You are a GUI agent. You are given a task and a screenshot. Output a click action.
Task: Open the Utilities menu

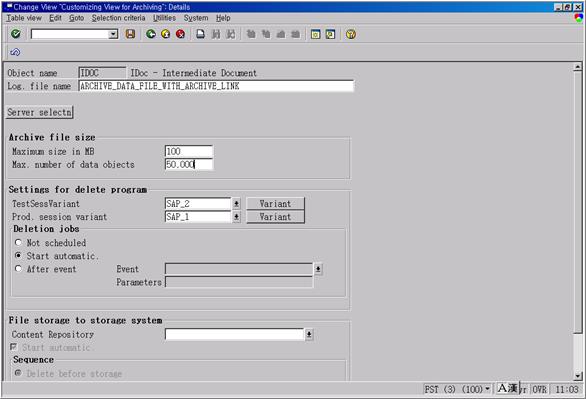tap(164, 18)
